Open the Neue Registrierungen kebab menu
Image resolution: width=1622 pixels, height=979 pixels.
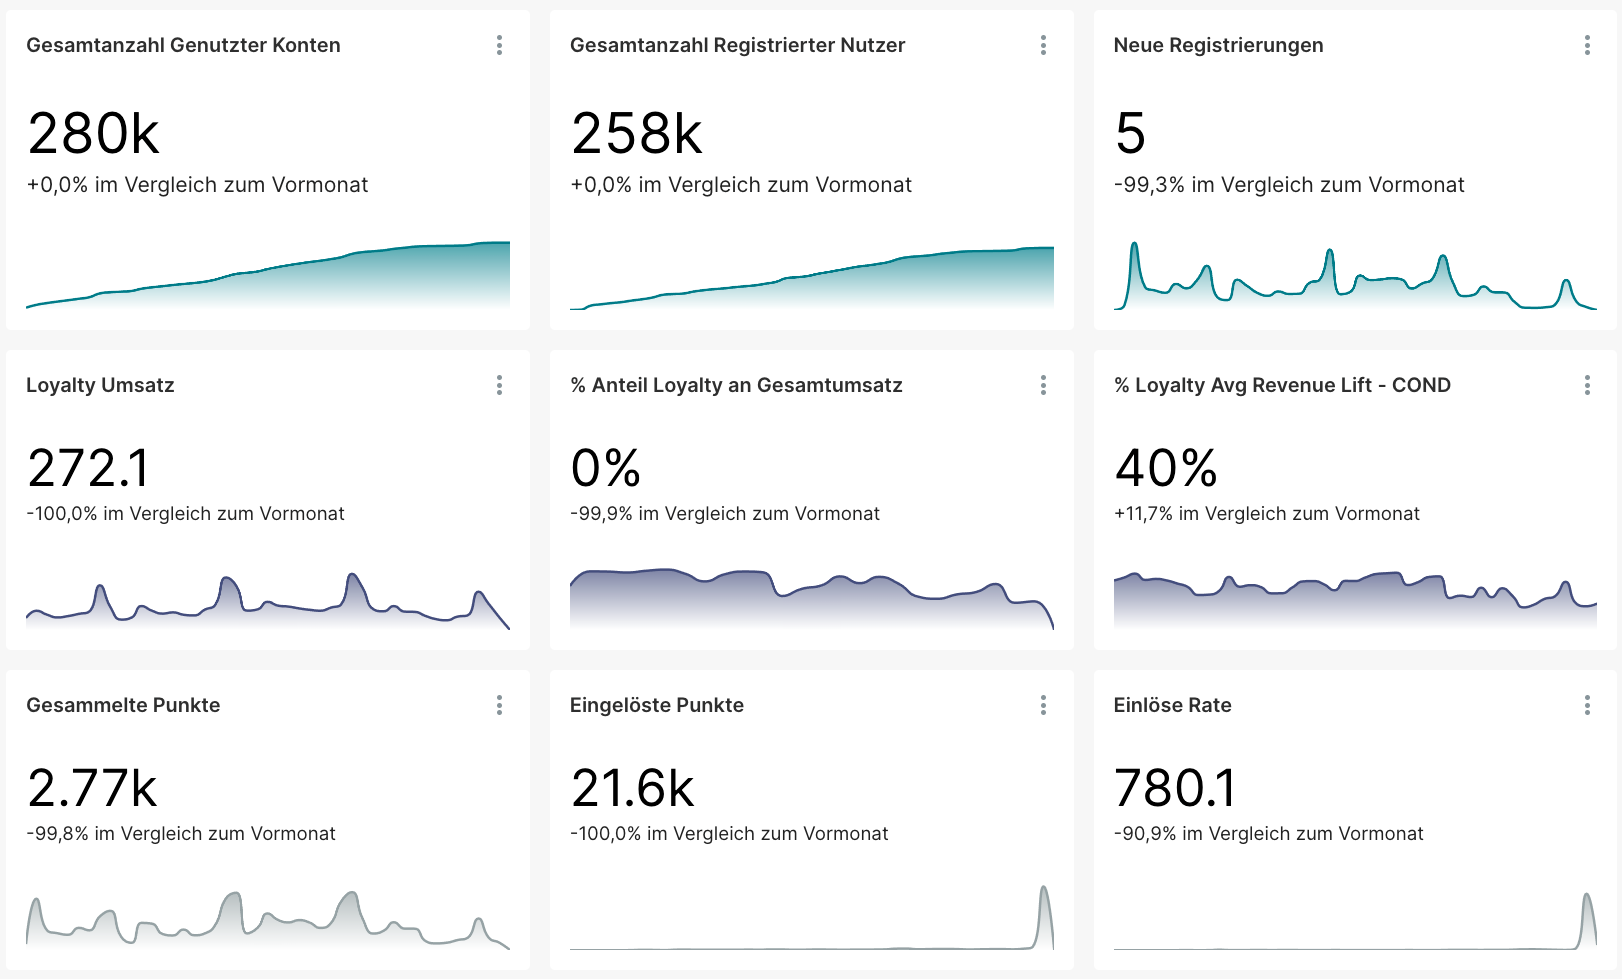tap(1586, 45)
